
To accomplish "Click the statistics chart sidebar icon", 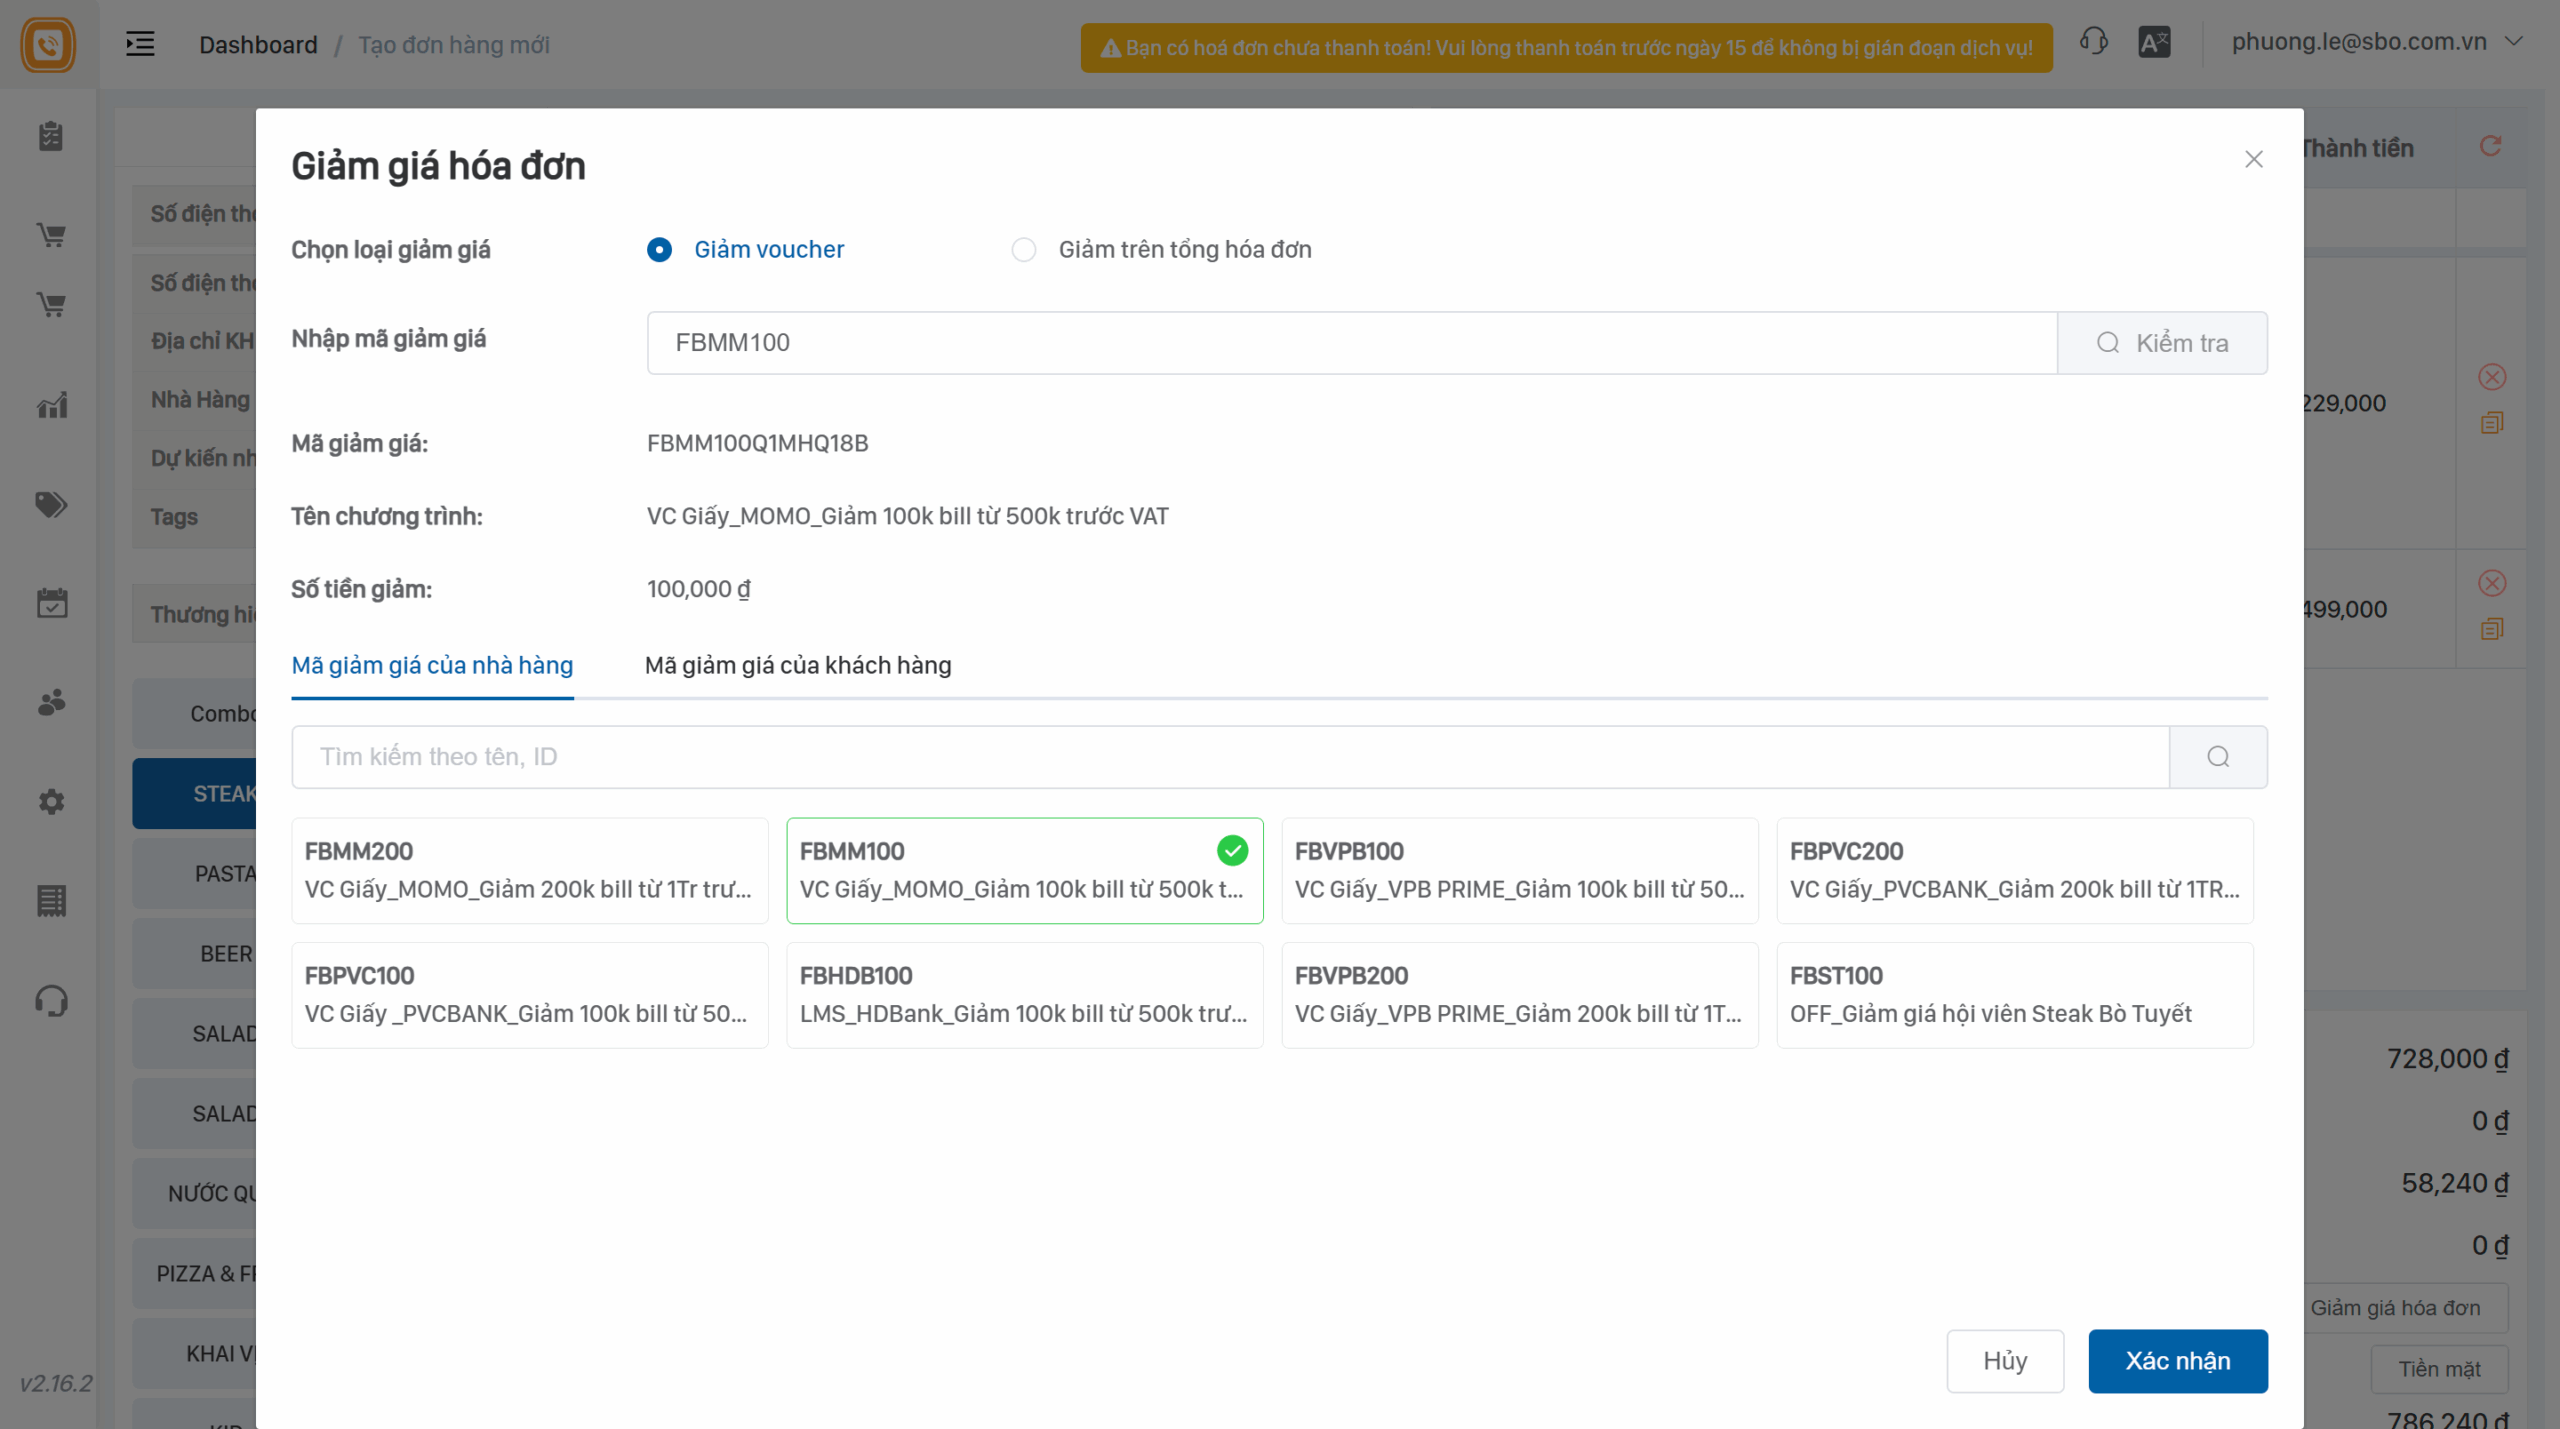I will (x=51, y=405).
